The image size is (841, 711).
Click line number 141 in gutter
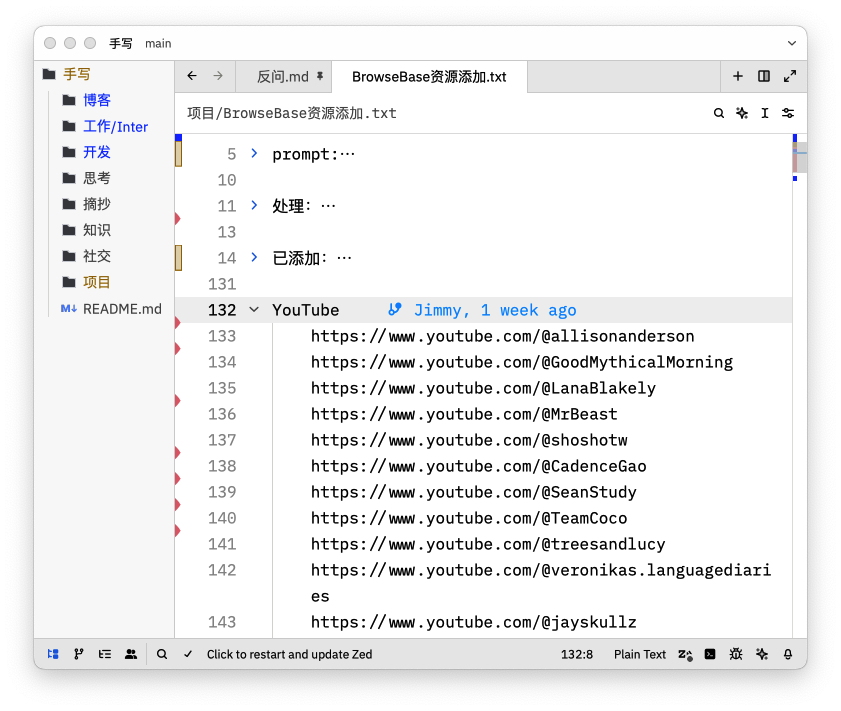(222, 544)
